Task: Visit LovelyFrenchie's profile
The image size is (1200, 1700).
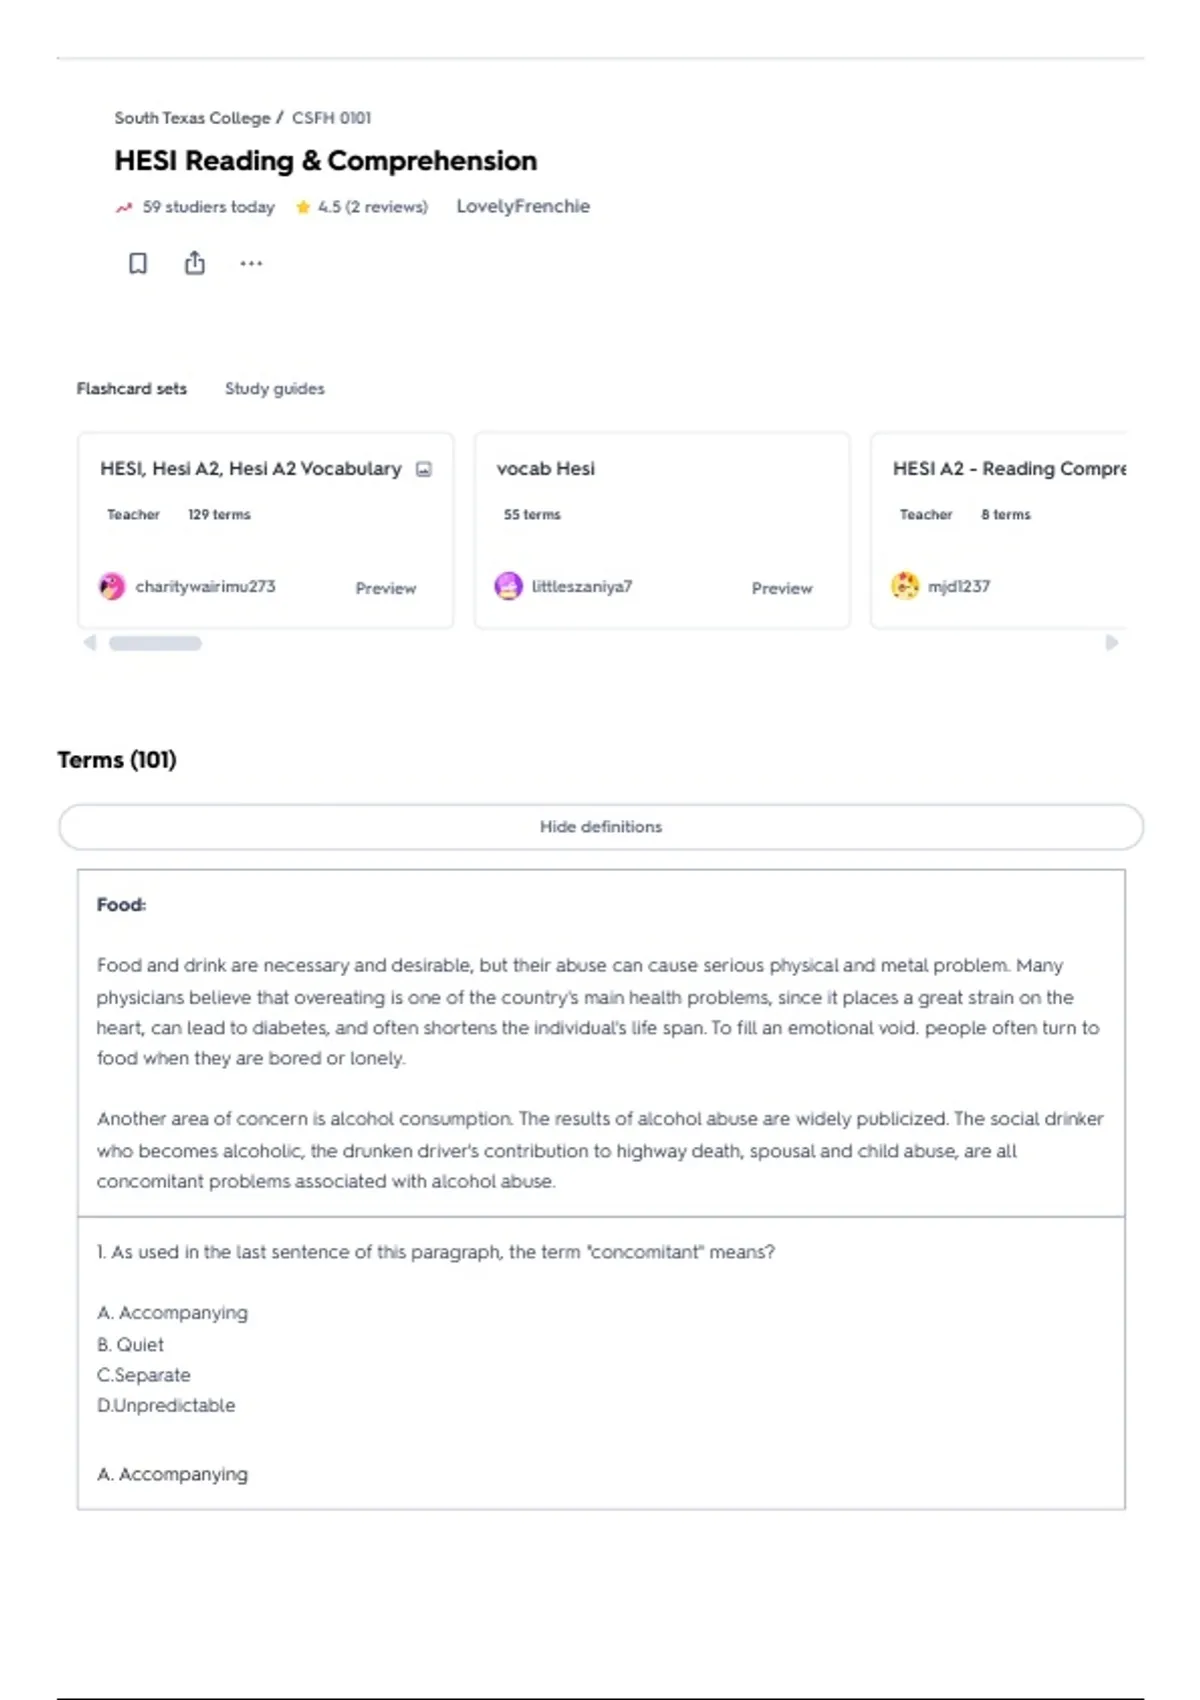Action: coord(523,206)
